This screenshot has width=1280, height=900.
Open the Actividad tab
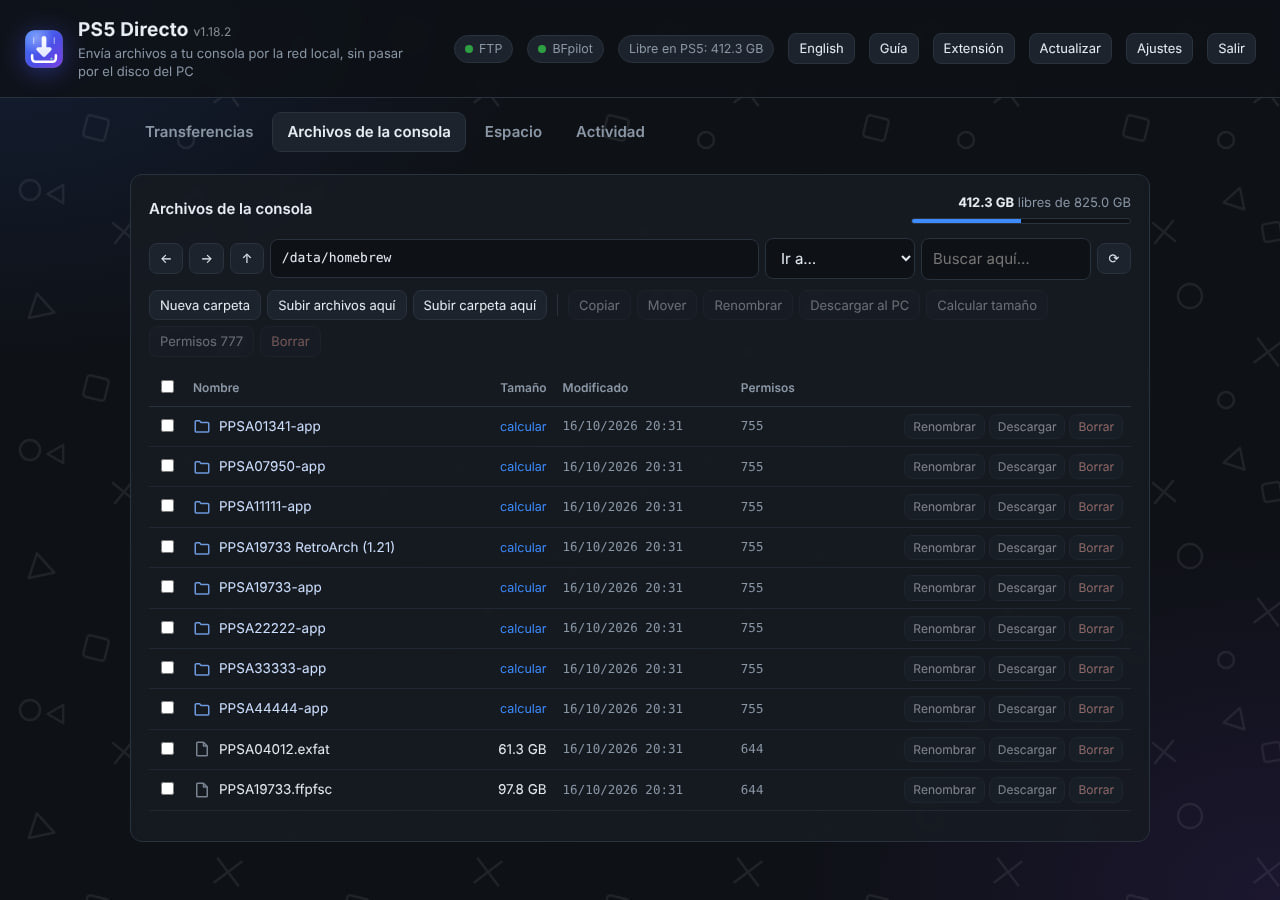(x=610, y=132)
